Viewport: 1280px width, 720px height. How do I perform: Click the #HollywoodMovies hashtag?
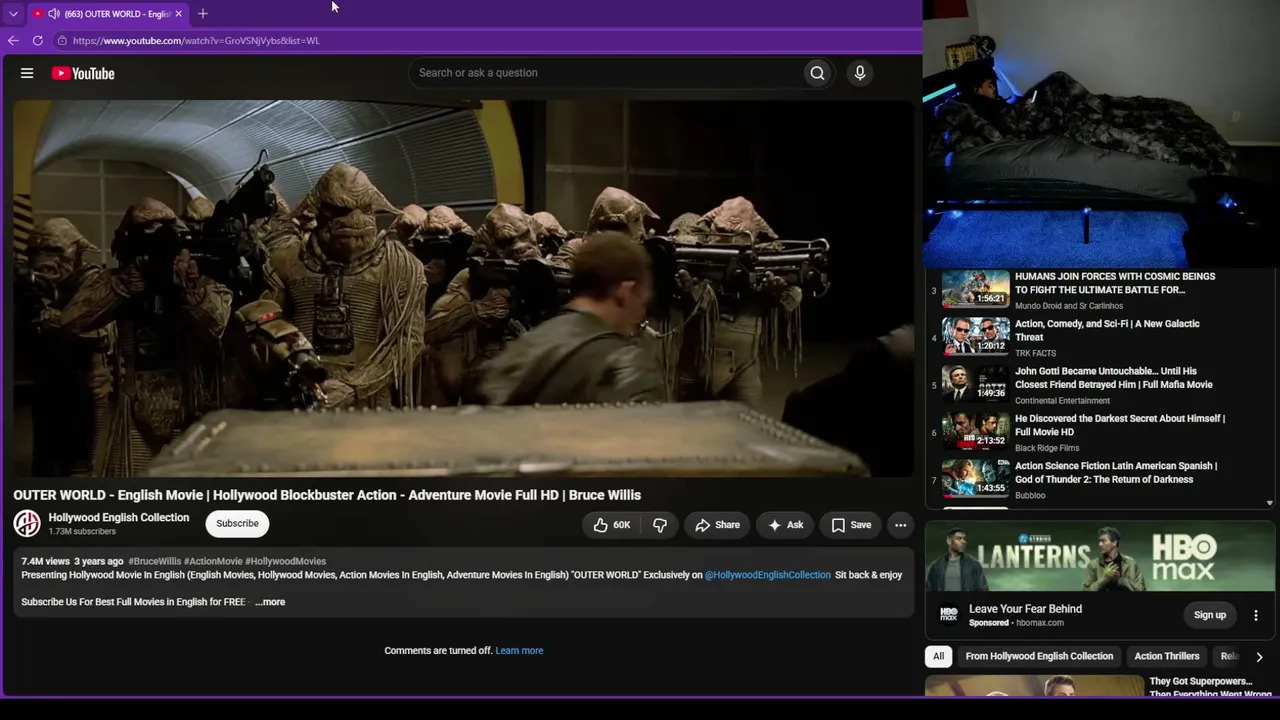pos(285,562)
